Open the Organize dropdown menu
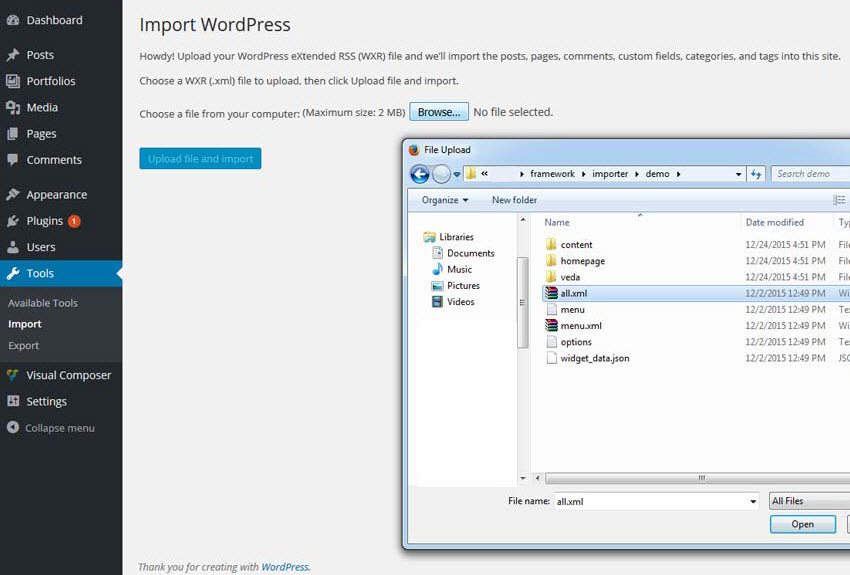Screen dimensions: 850x575 445,200
